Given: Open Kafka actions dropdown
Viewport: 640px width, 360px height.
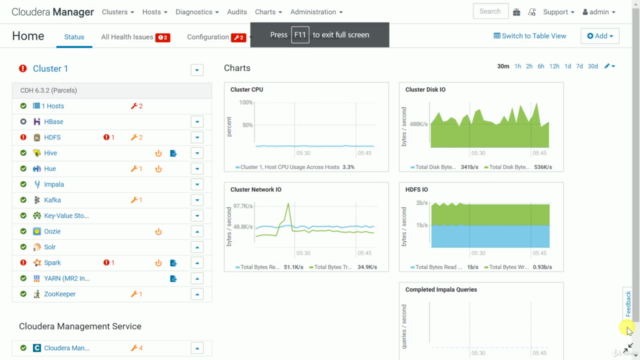Looking at the screenshot, I should [x=197, y=200].
